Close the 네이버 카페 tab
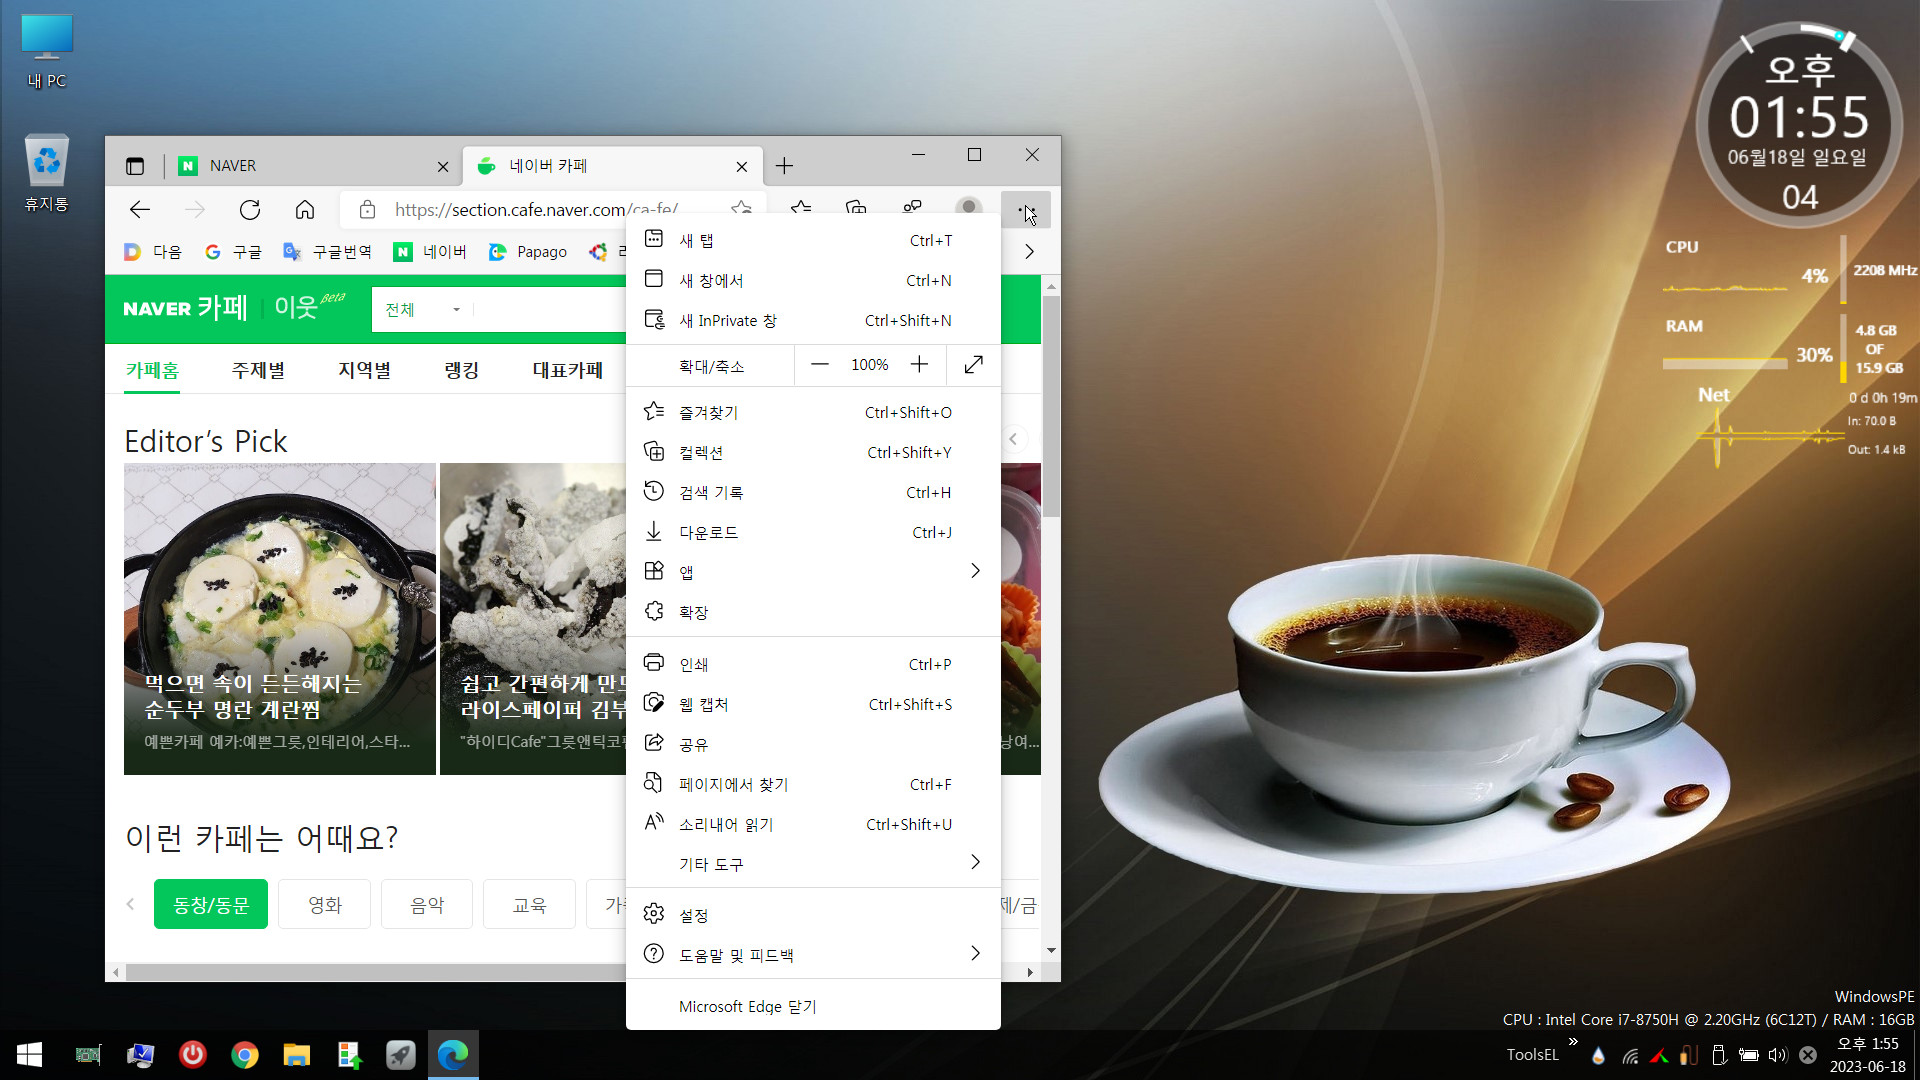Image resolution: width=1920 pixels, height=1080 pixels. tap(742, 167)
